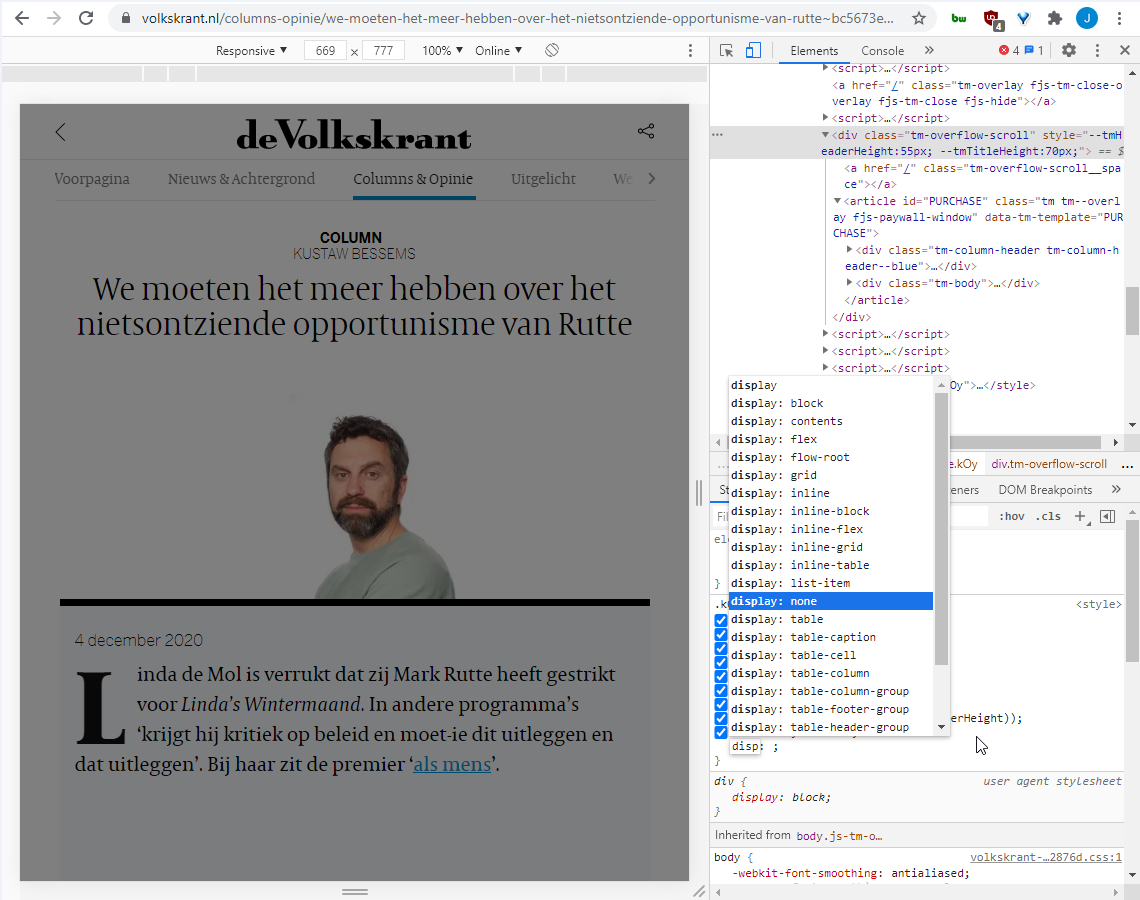Share the article via the share icon
This screenshot has width=1140, height=900.
(646, 131)
